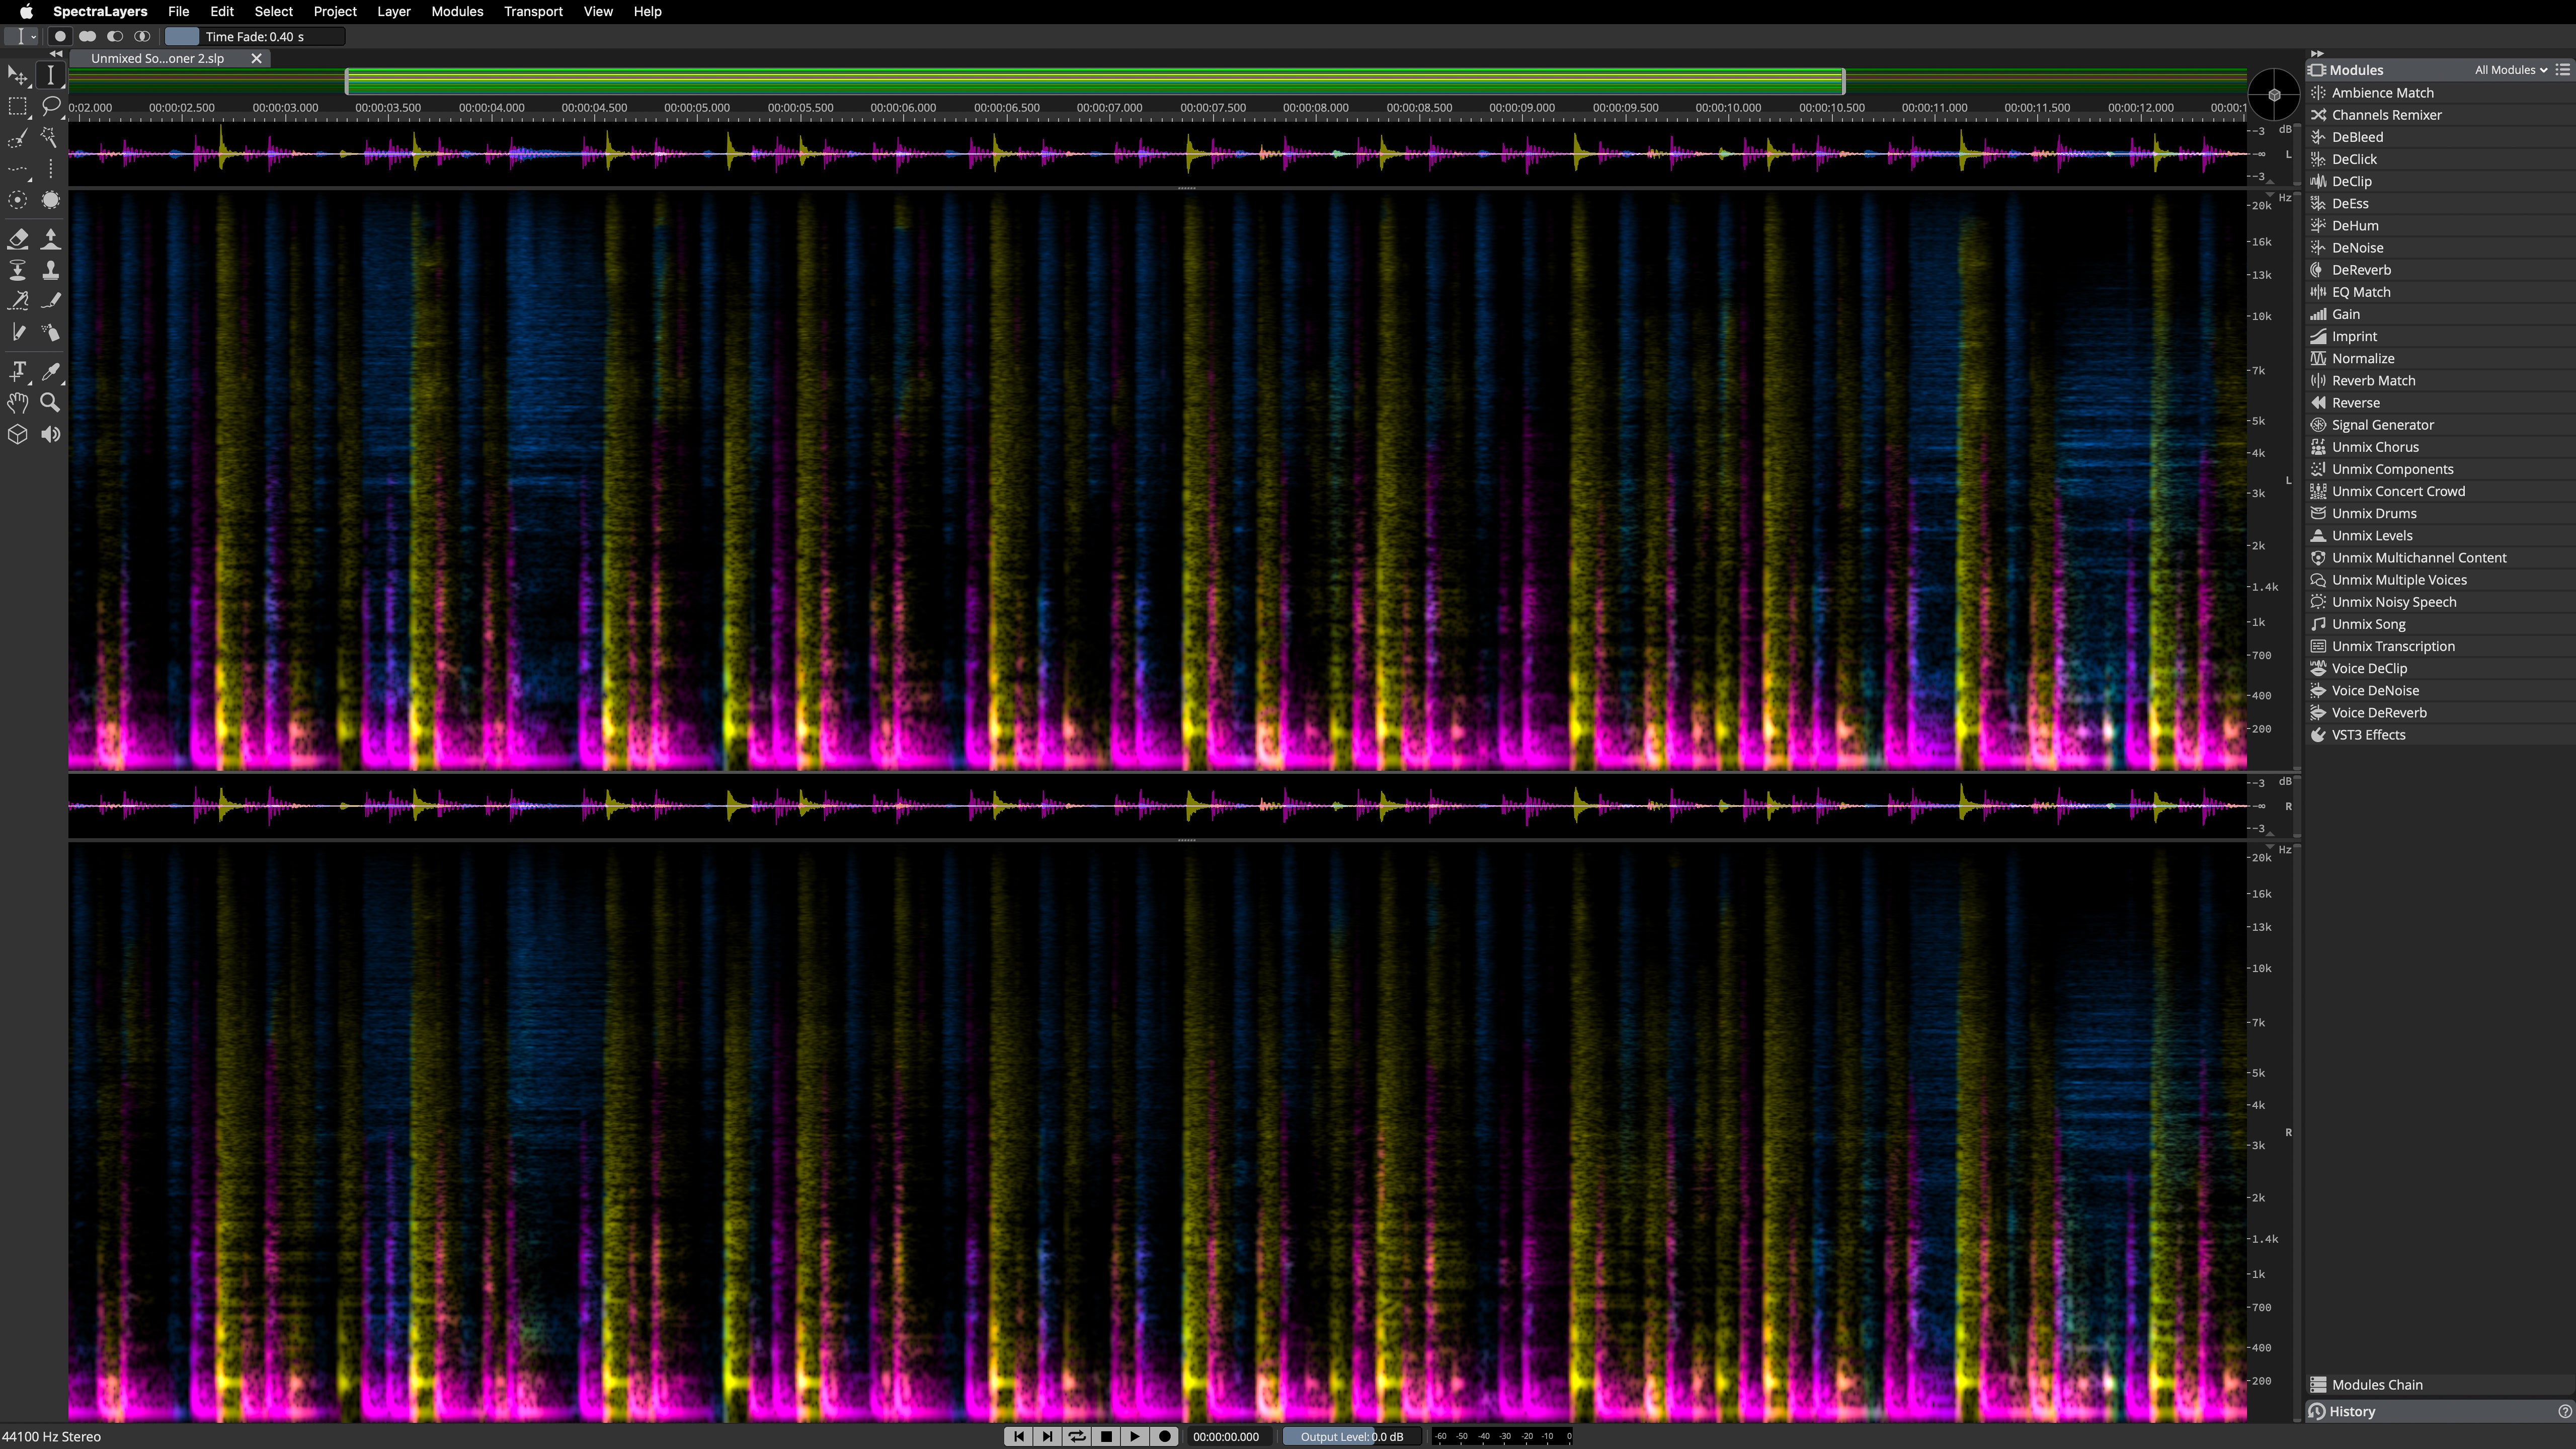Click the play button in transport bar

(x=1134, y=1436)
